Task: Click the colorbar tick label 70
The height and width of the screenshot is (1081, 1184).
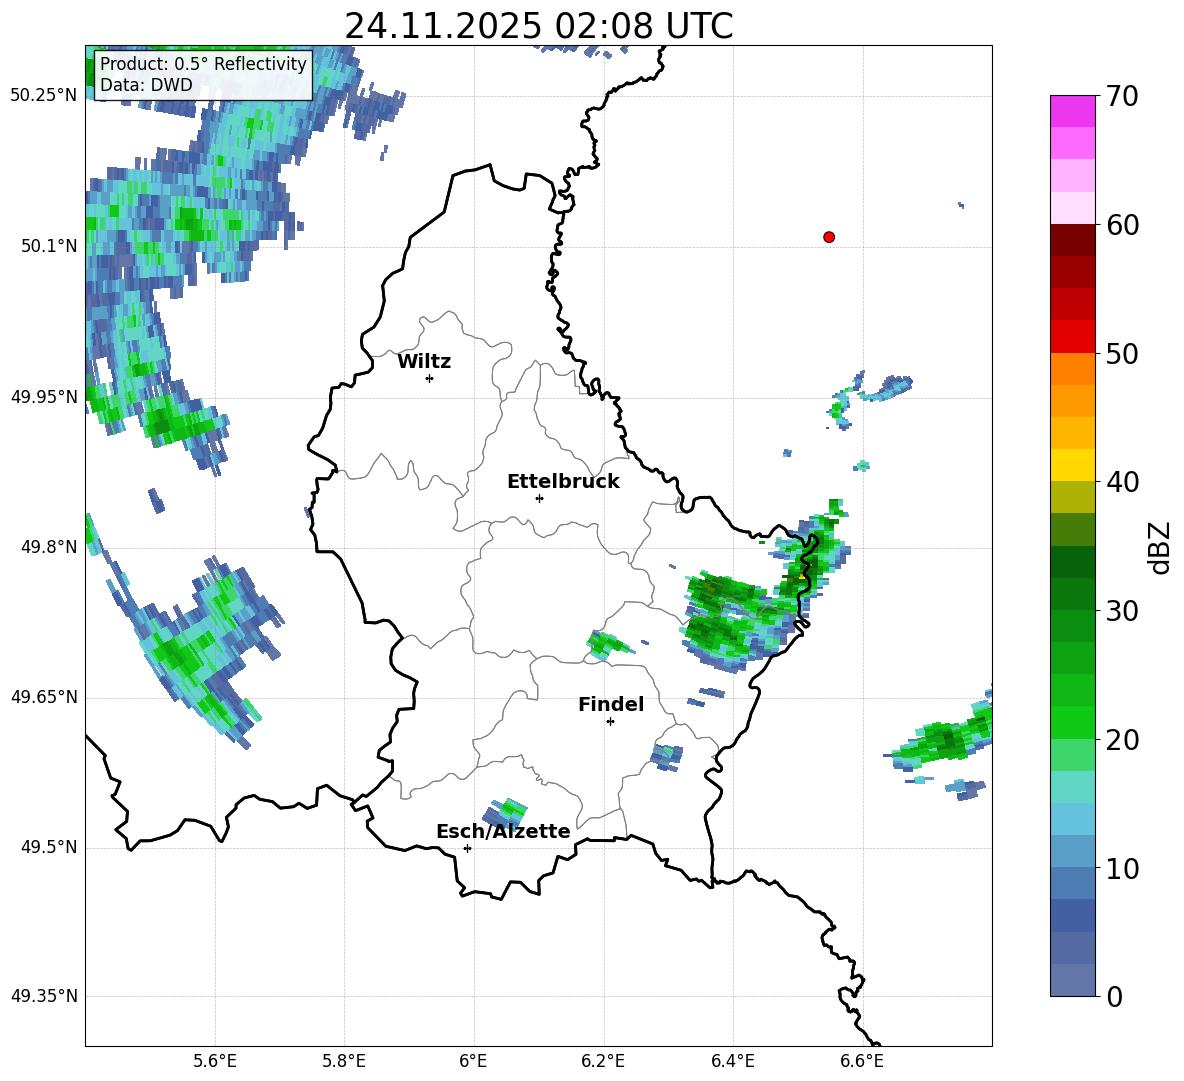Action: pyautogui.click(x=1122, y=97)
